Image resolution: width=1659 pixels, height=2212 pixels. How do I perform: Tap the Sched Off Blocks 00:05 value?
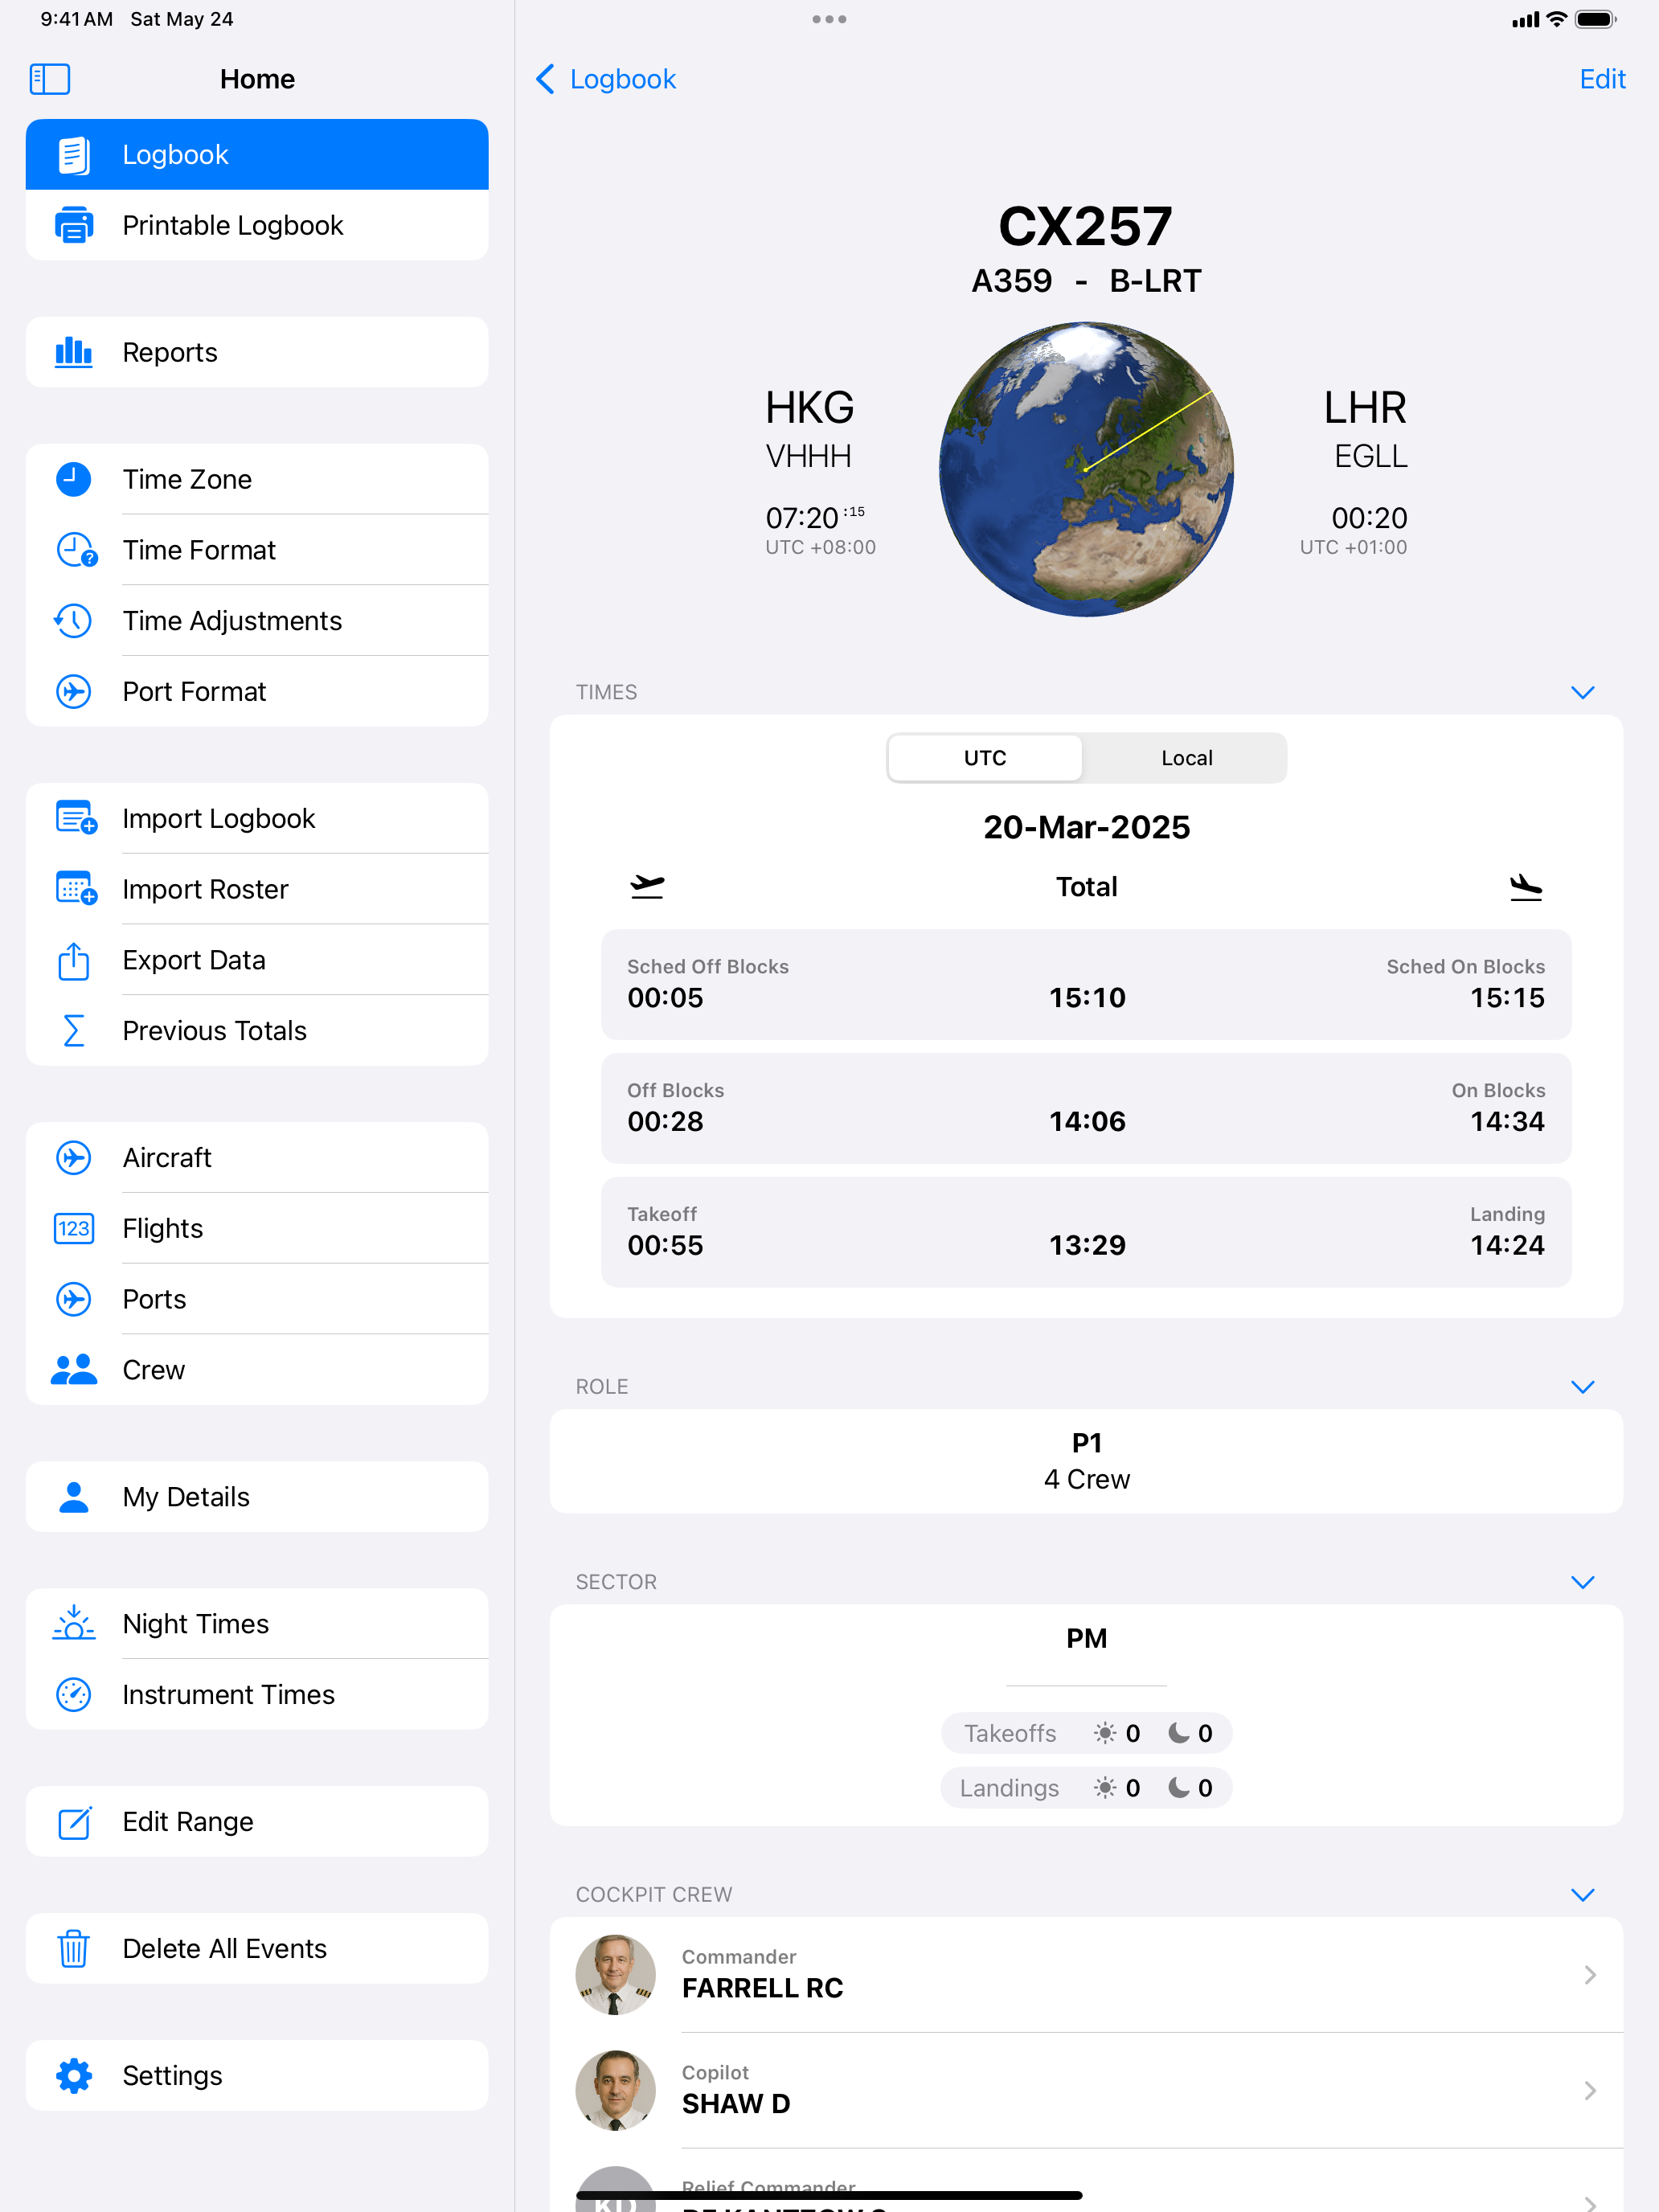coord(665,997)
